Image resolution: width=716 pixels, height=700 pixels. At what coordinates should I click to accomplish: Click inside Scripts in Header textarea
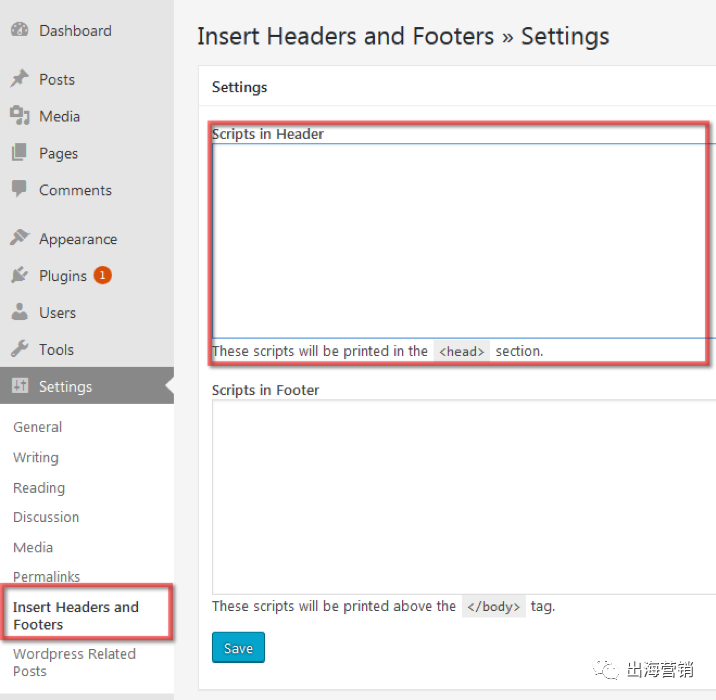(x=464, y=241)
